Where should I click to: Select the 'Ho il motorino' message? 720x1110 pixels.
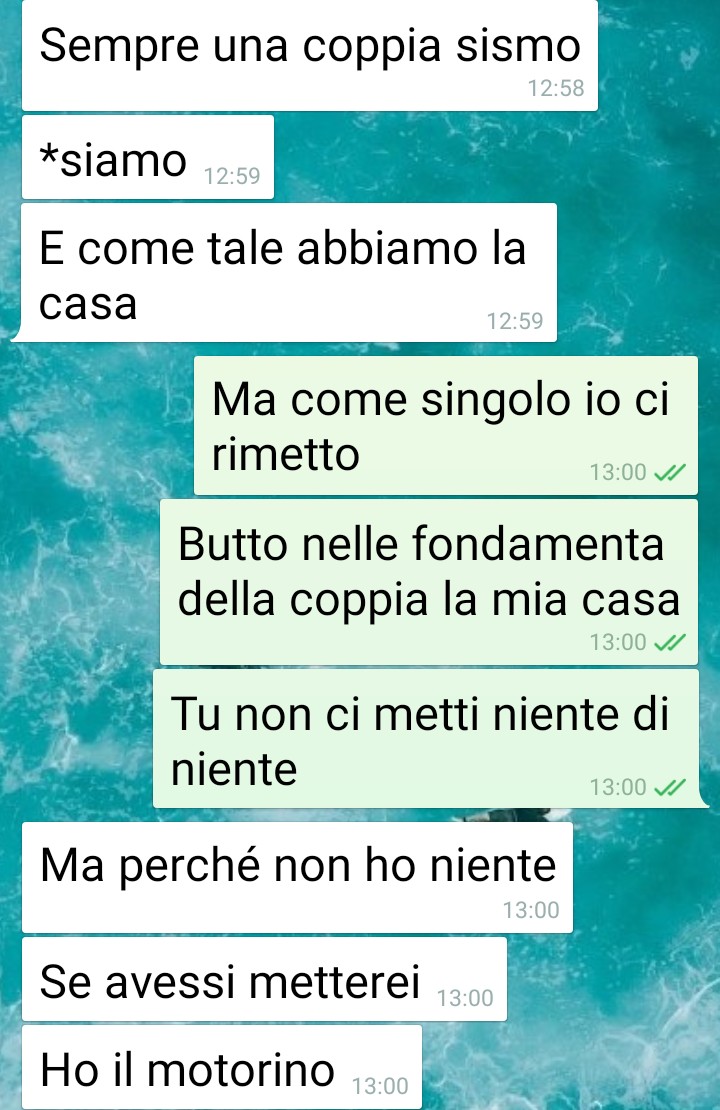(x=222, y=1067)
